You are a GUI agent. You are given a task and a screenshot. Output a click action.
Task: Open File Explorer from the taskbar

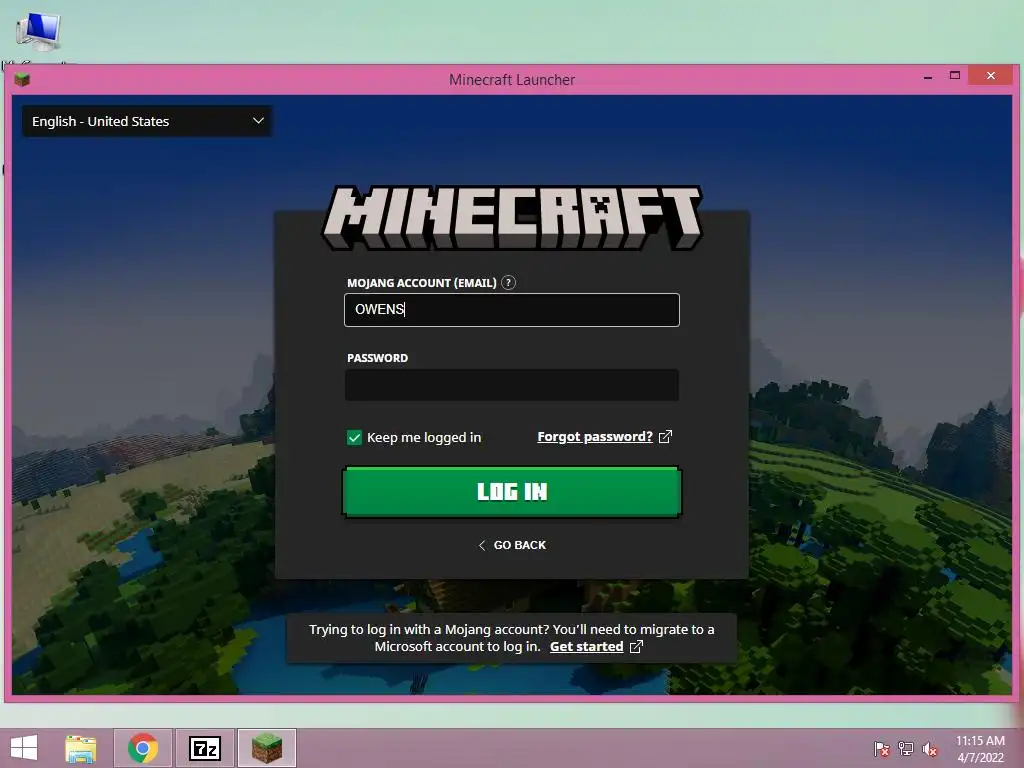pos(80,748)
